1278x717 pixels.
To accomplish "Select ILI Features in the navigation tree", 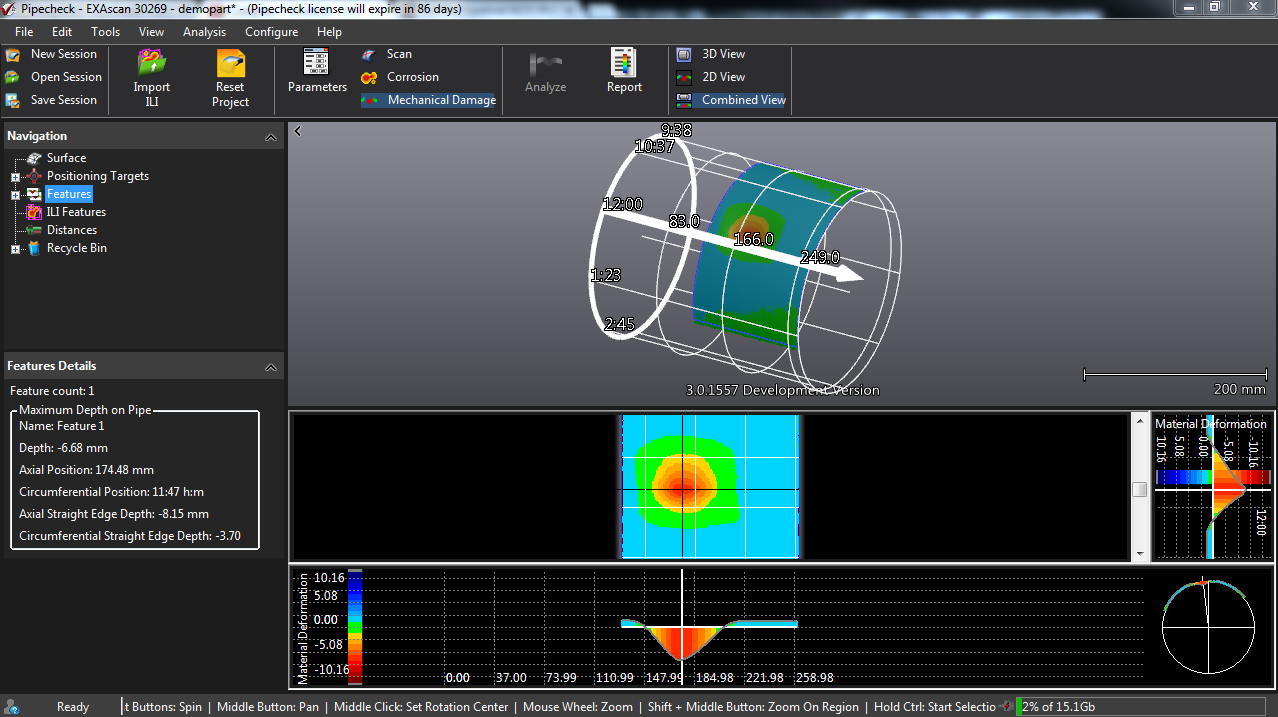I will tap(76, 212).
